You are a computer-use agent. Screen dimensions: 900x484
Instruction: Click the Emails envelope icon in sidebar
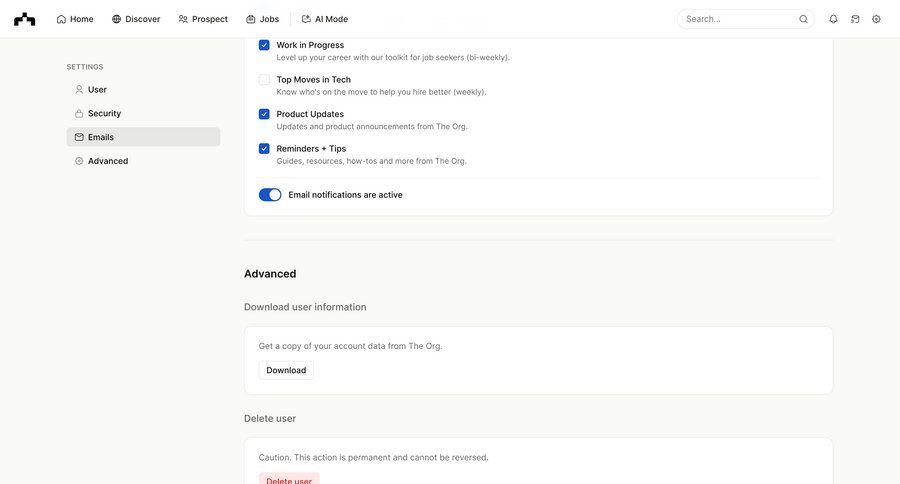click(79, 137)
